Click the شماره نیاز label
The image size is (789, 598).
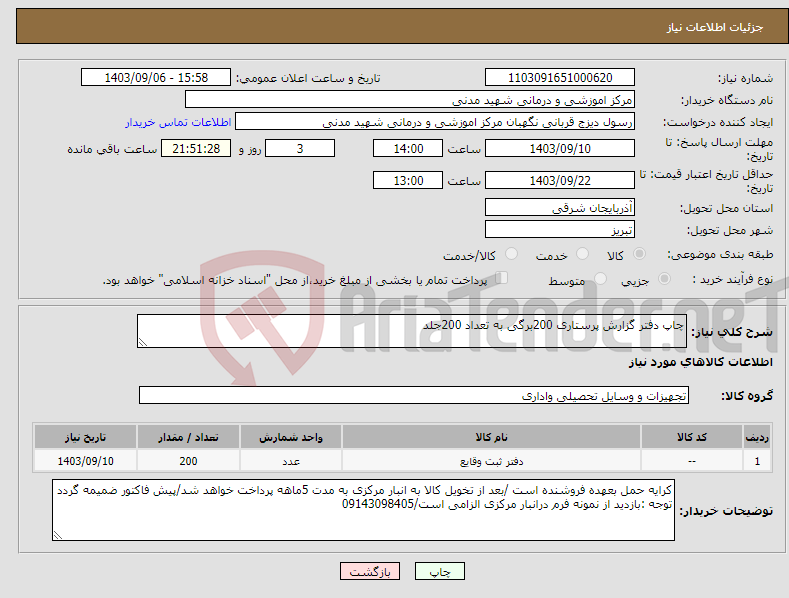point(745,79)
